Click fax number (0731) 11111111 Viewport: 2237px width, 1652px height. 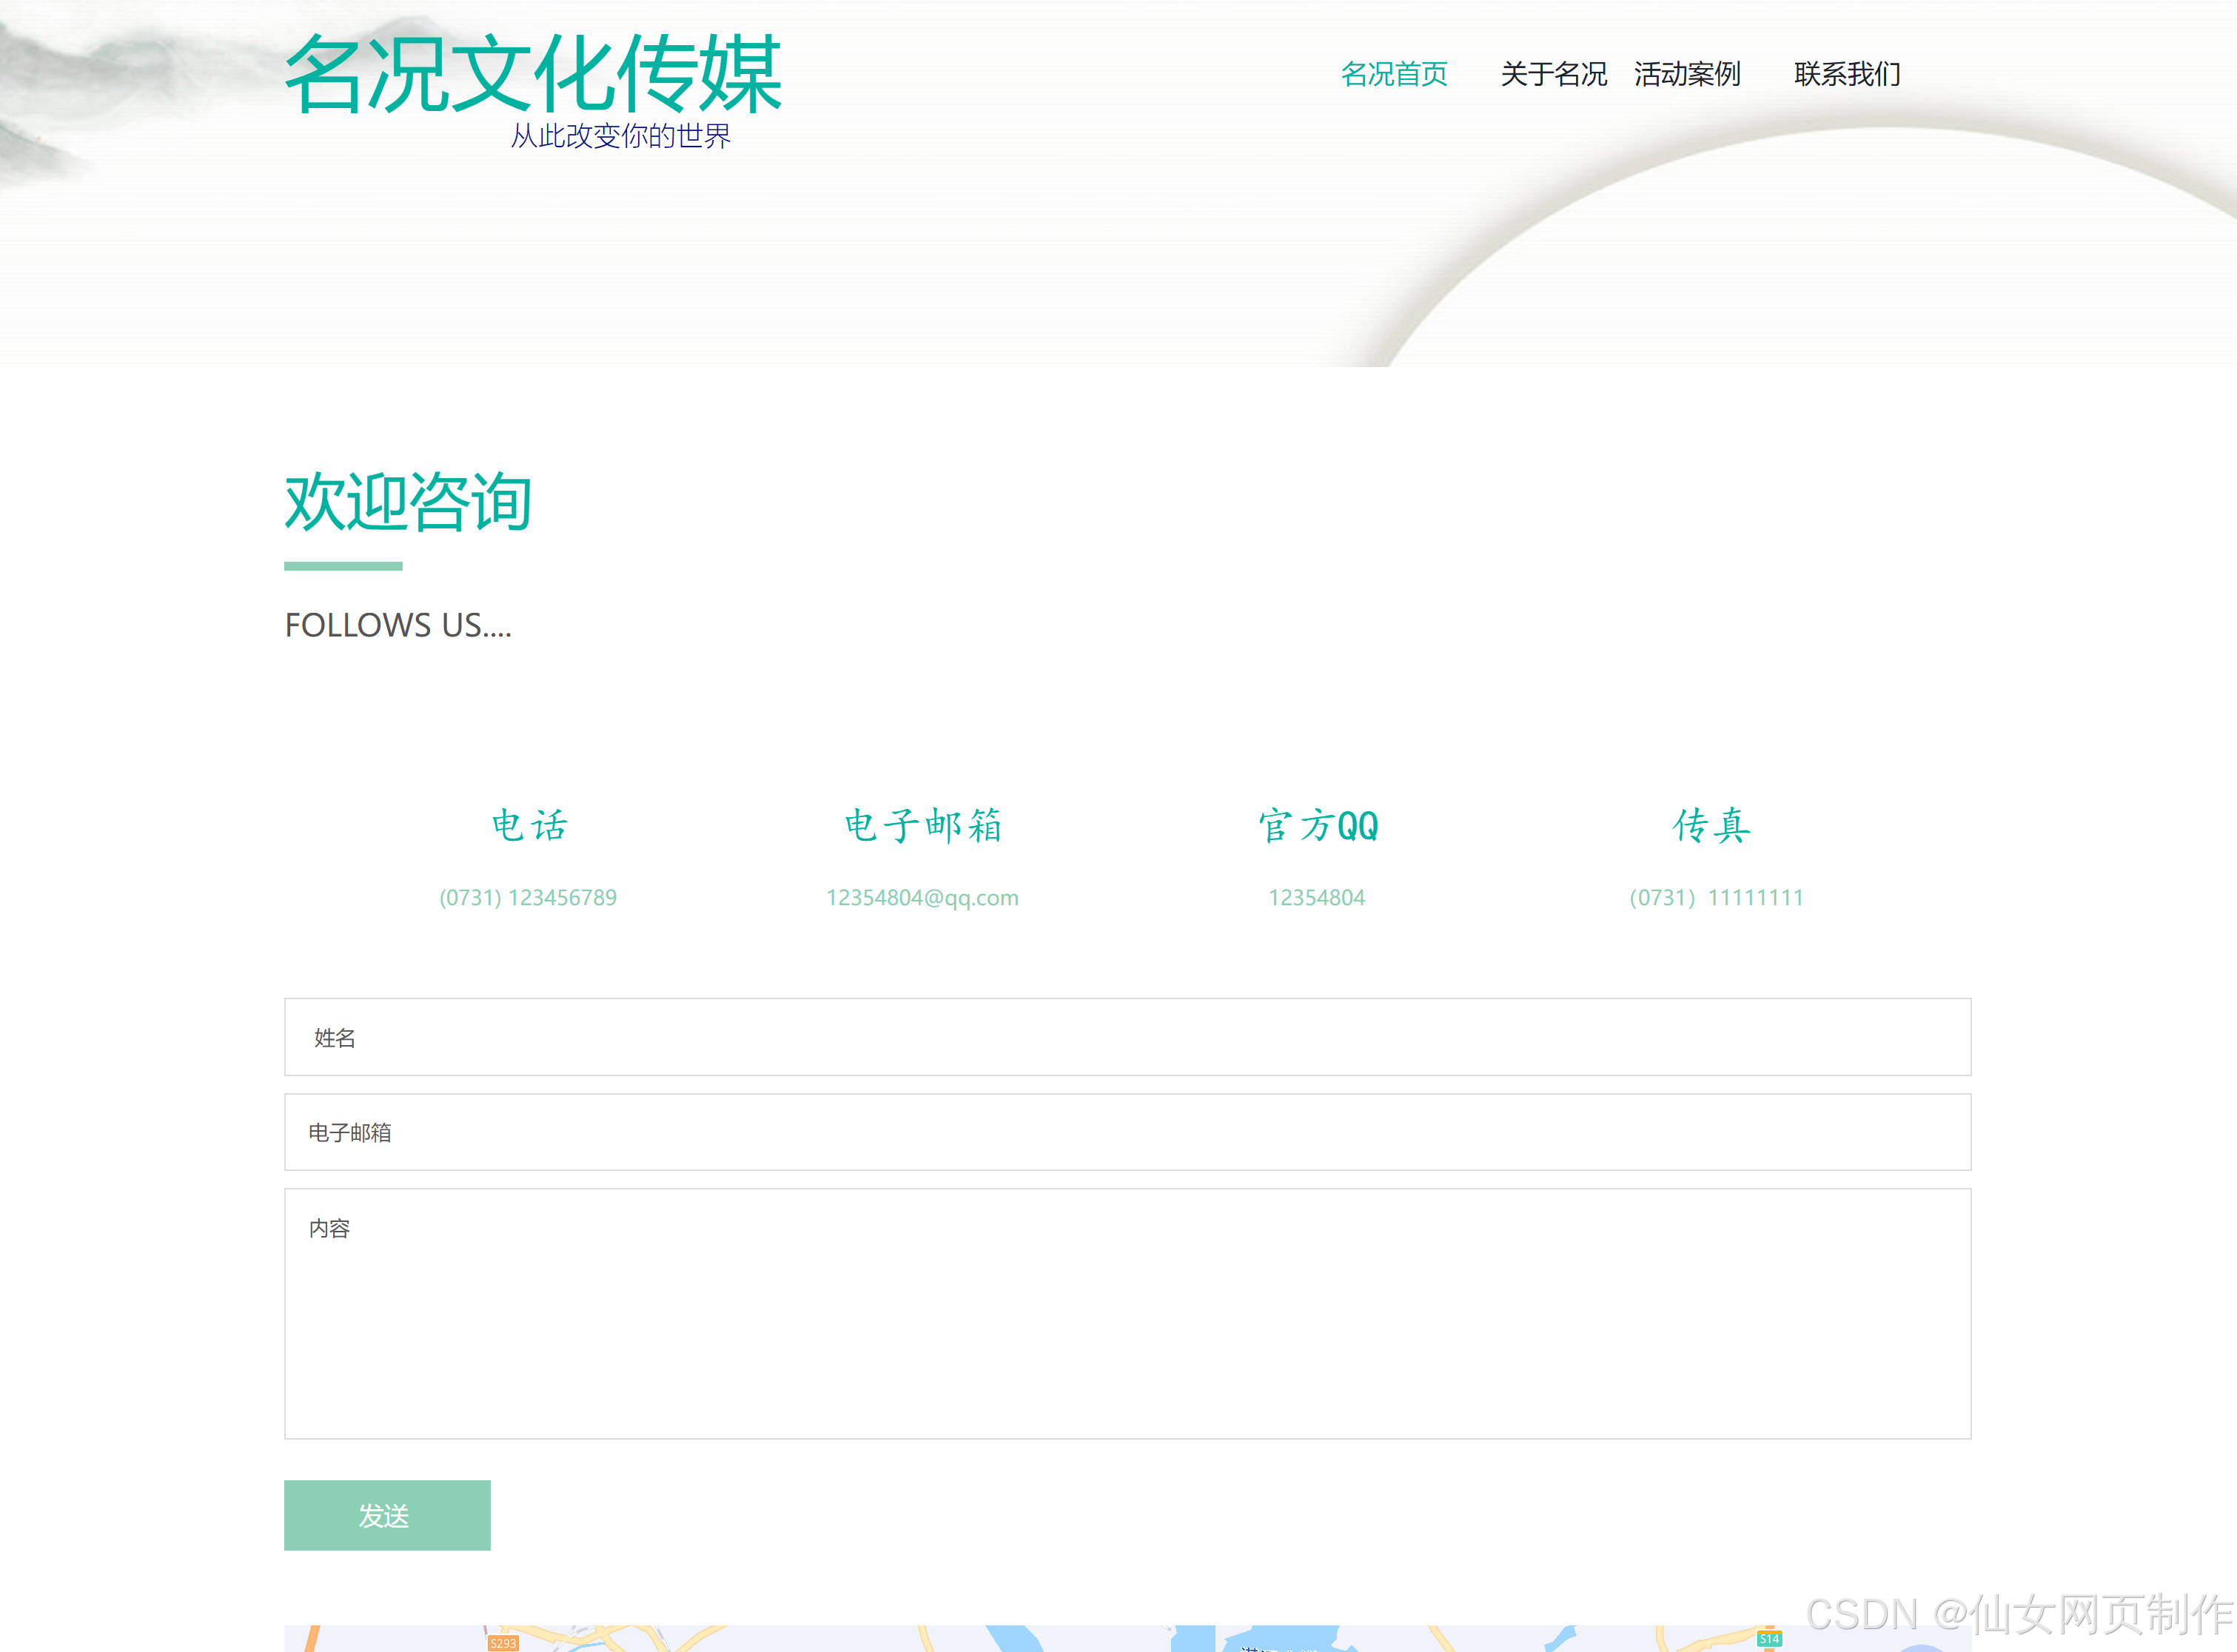(1716, 897)
